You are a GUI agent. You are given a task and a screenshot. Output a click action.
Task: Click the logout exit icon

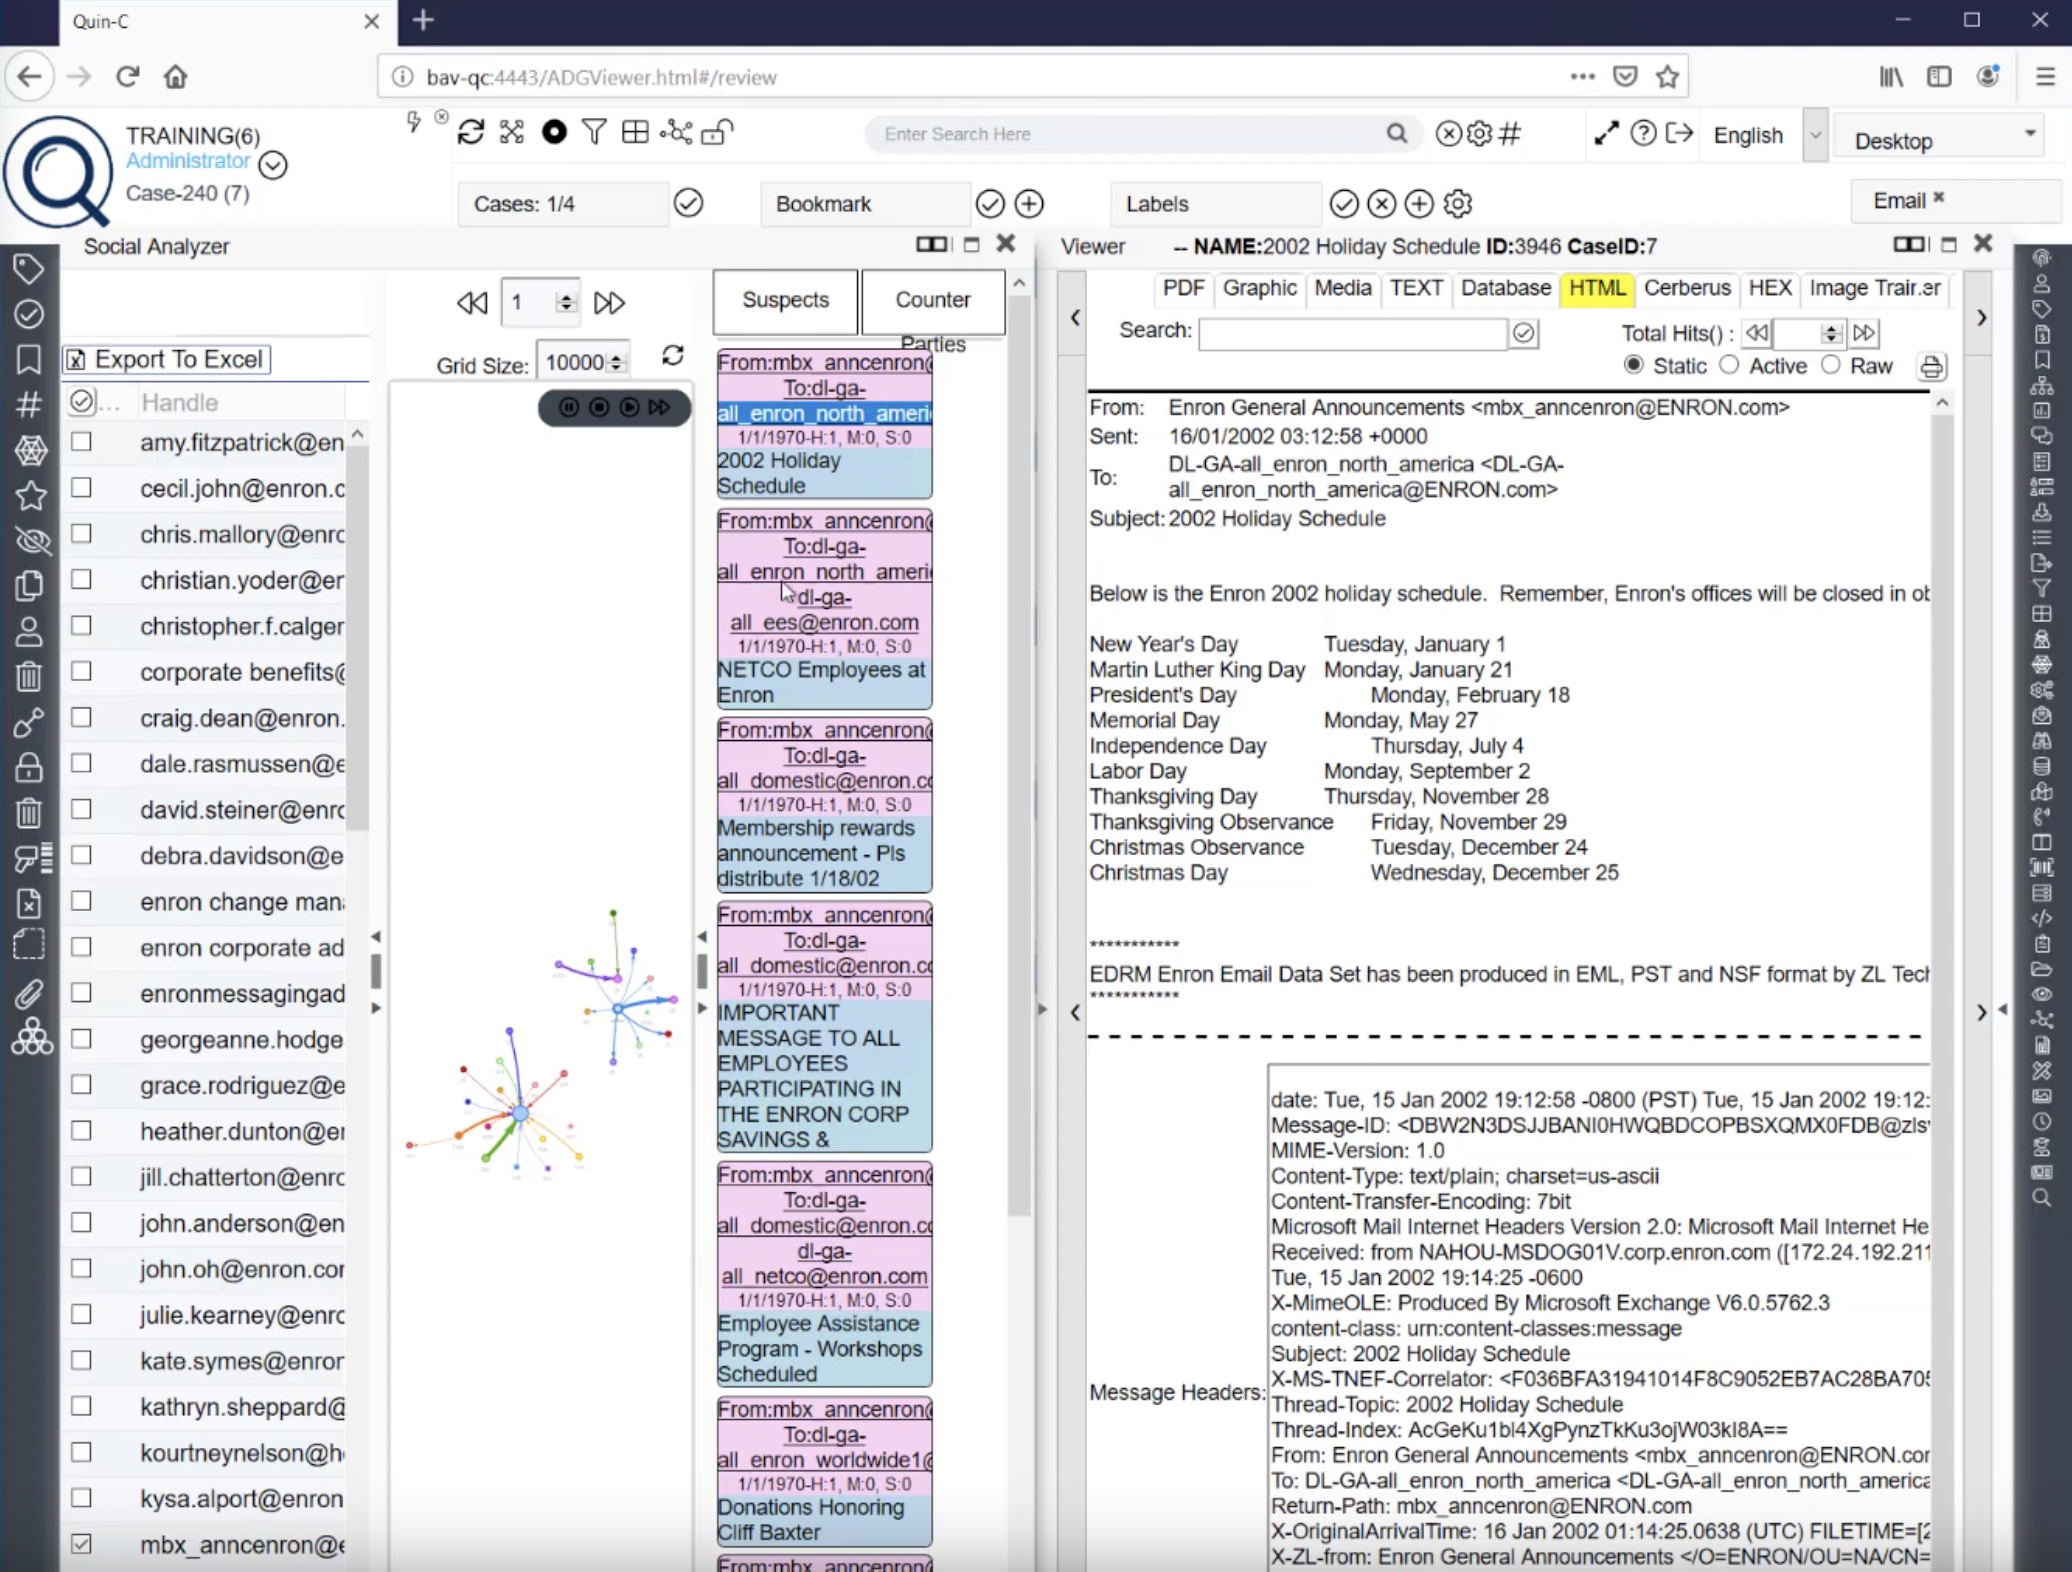[x=1679, y=134]
